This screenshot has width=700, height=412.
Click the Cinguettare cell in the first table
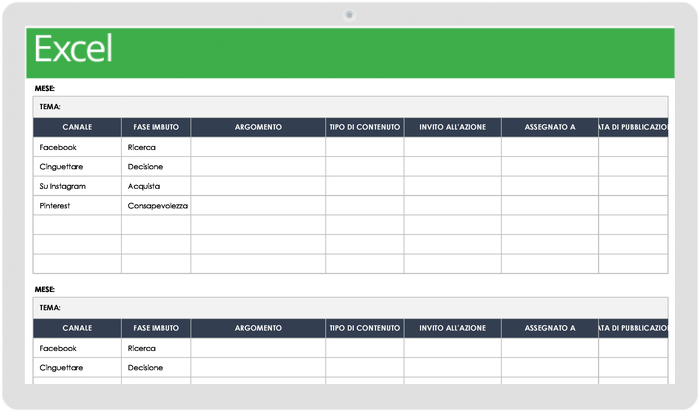pos(77,166)
